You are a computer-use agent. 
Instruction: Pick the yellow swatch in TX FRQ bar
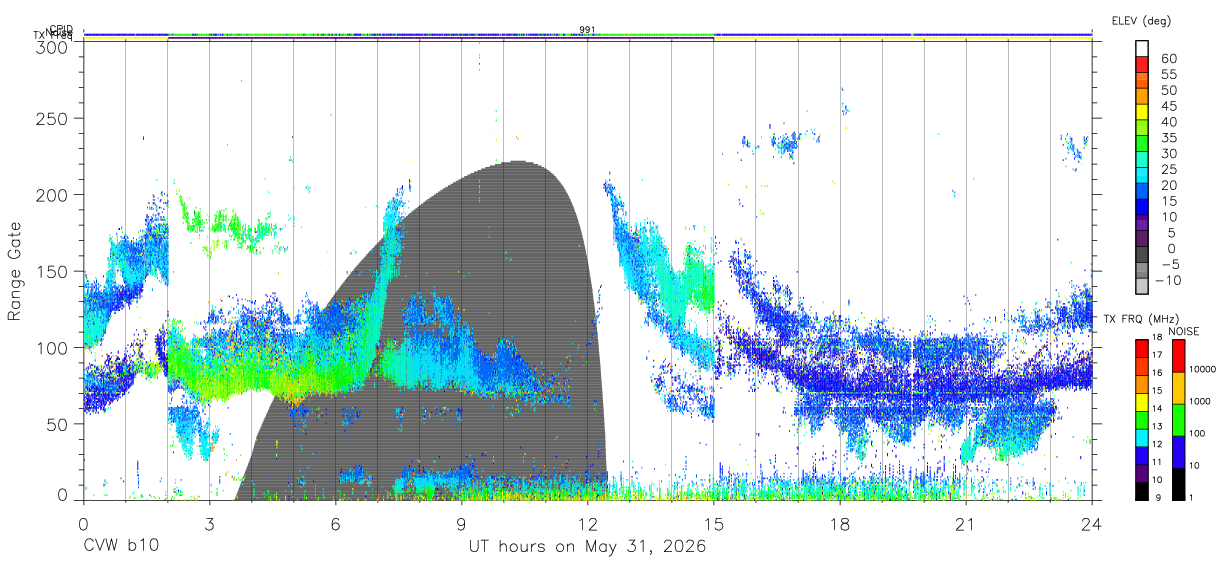point(1142,402)
